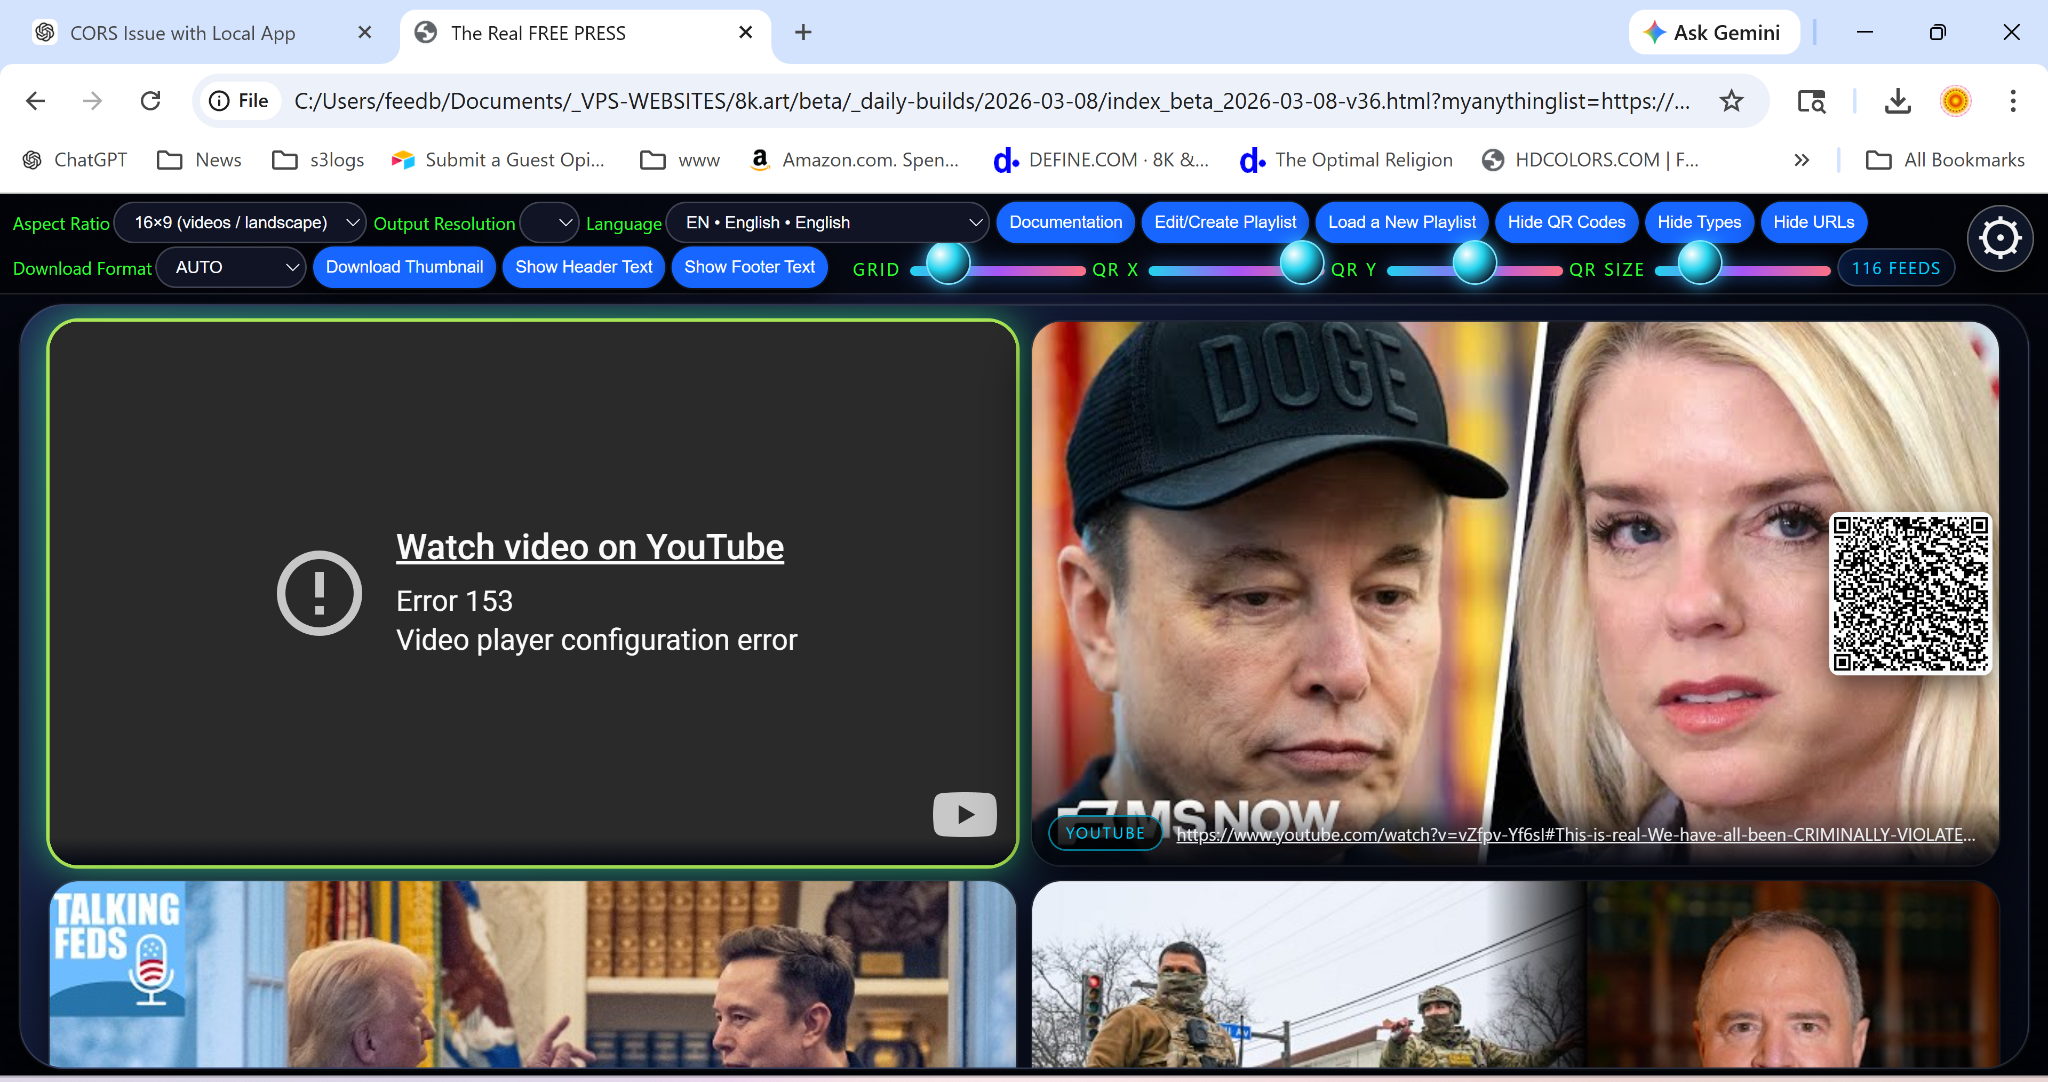The height and width of the screenshot is (1082, 2048).
Task: Open the Submit a Guest Opinion bookmark
Action: coord(498,160)
